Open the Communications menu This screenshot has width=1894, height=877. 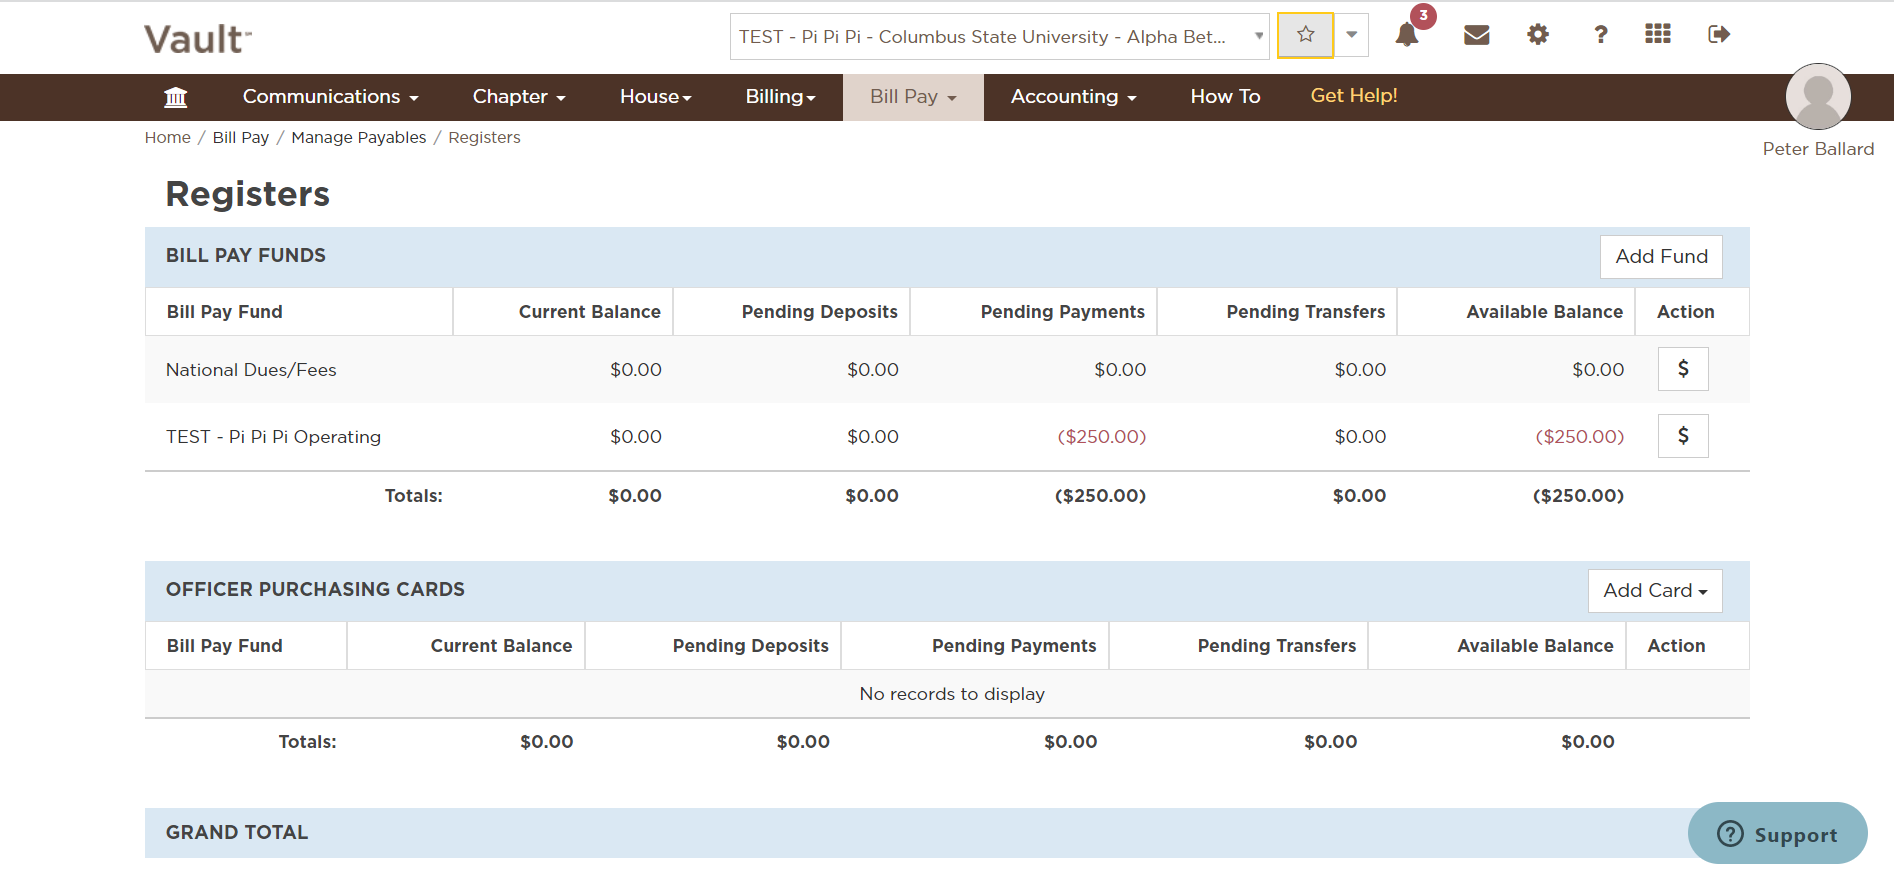[x=330, y=97]
